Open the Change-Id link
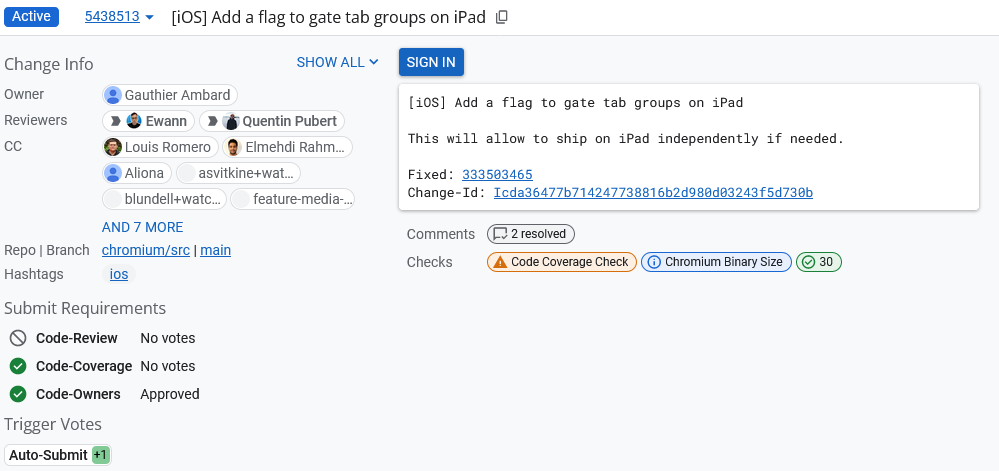Screen dimensions: 999x471 (x=653, y=192)
